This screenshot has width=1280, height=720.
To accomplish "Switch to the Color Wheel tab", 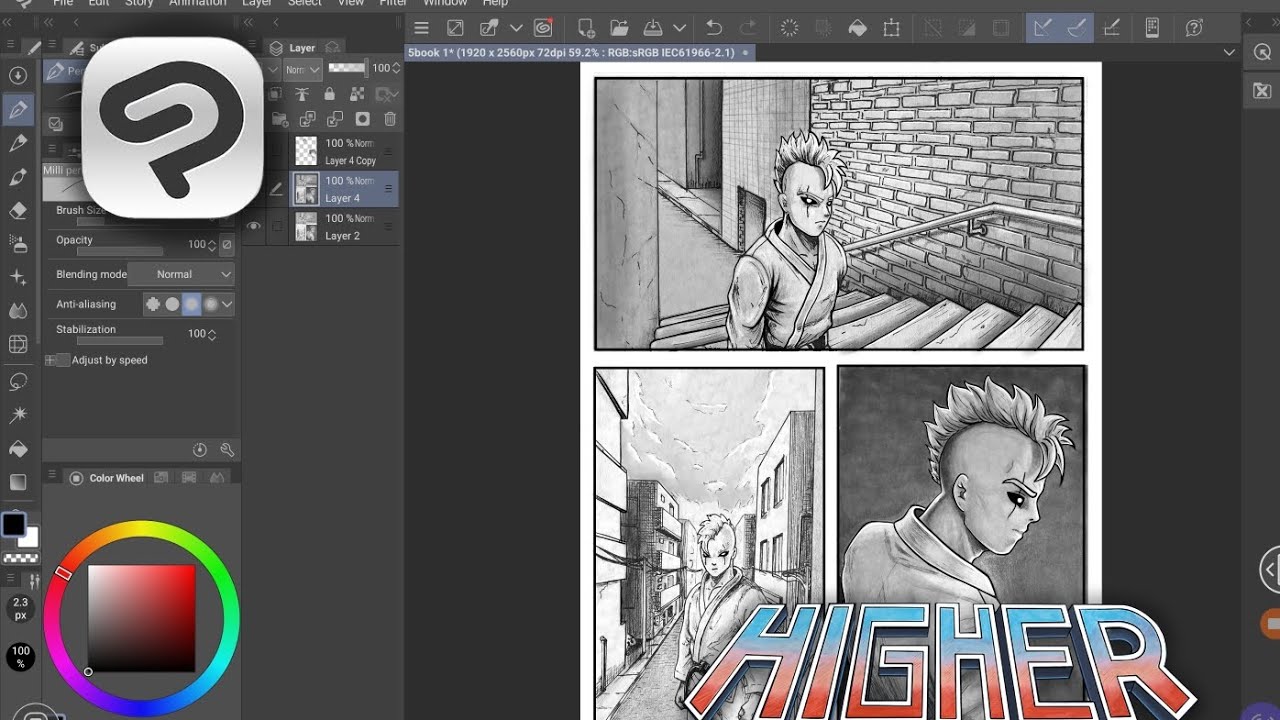I will [x=108, y=478].
